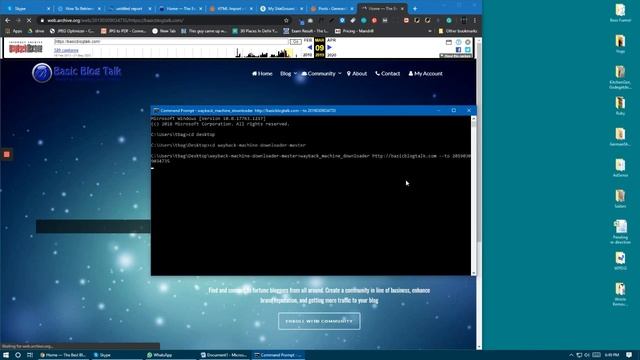Switch to the HTML Import tab
This screenshot has height=360, width=640.
(230, 8)
